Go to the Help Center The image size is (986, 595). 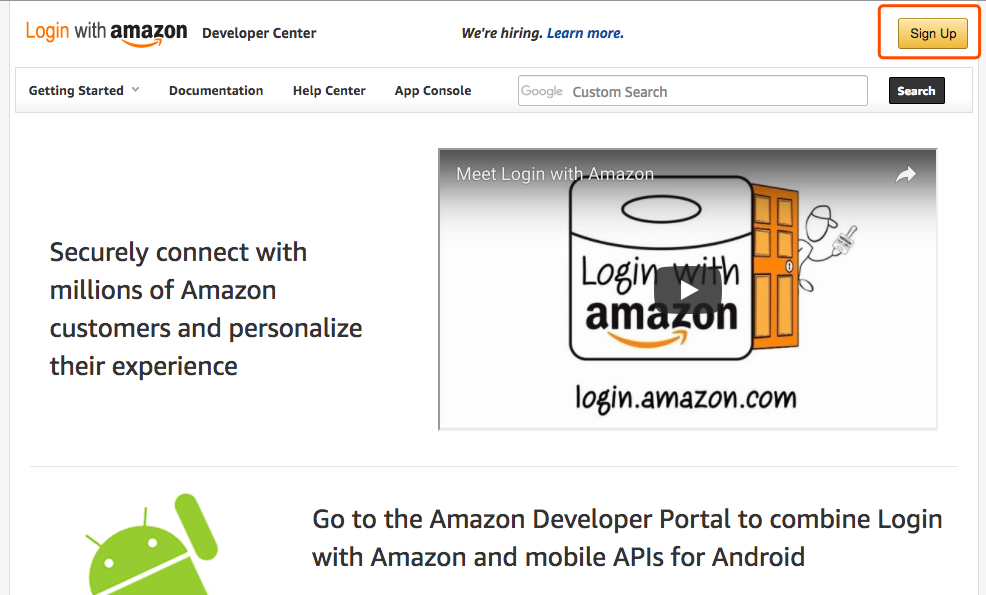coord(329,91)
